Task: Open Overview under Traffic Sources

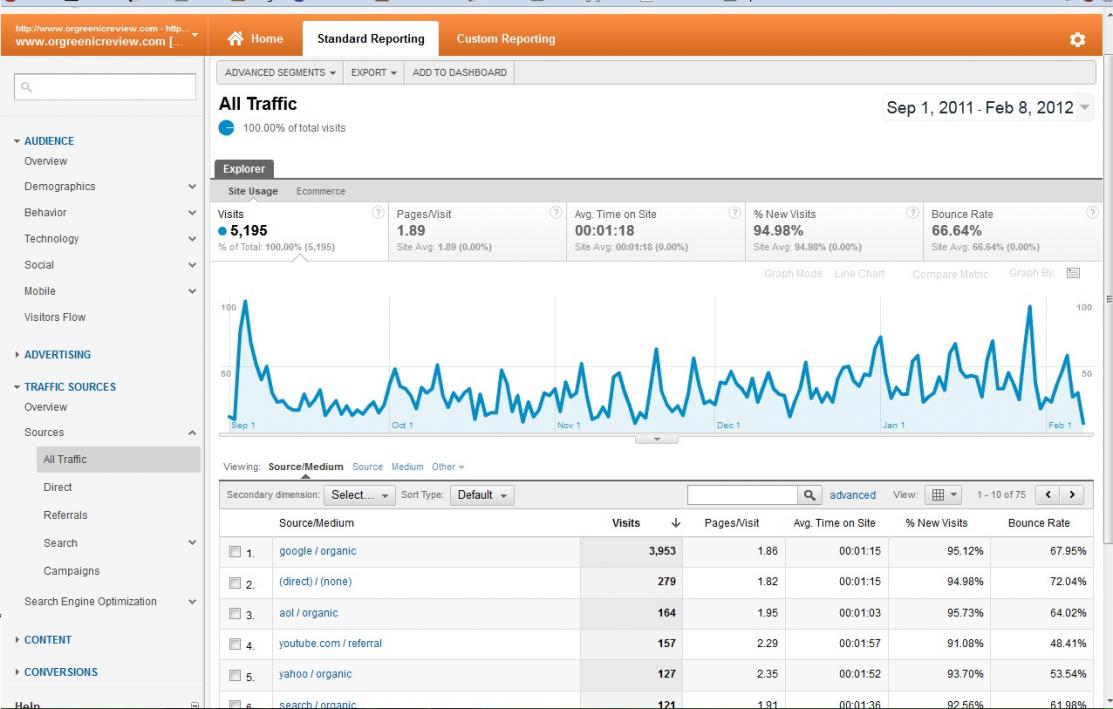Action: 45,407
